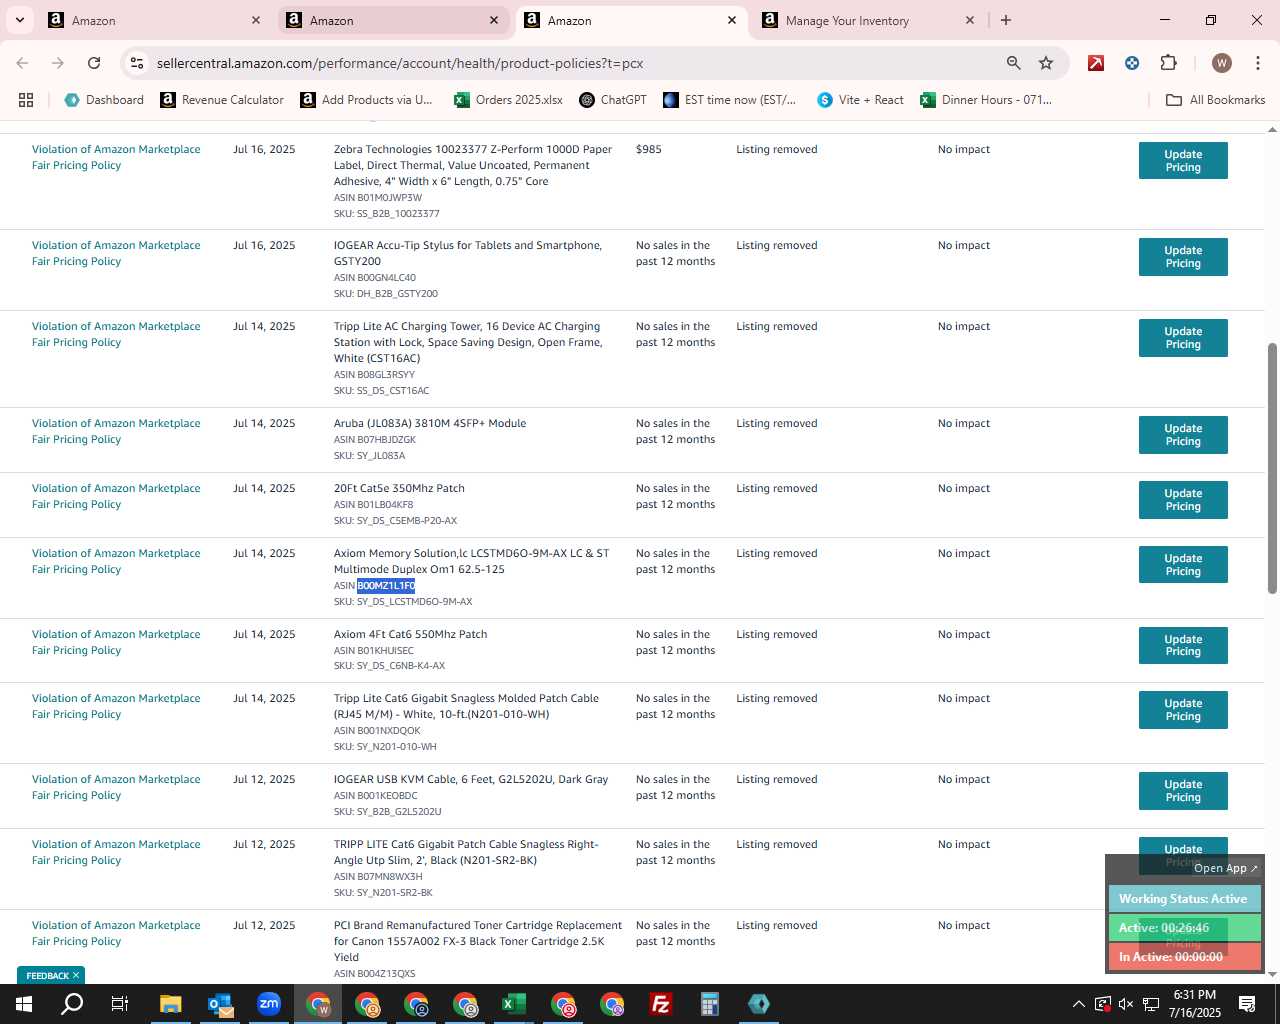Update Pricing for 20Ft Cat5e Patch

tap(1183, 500)
